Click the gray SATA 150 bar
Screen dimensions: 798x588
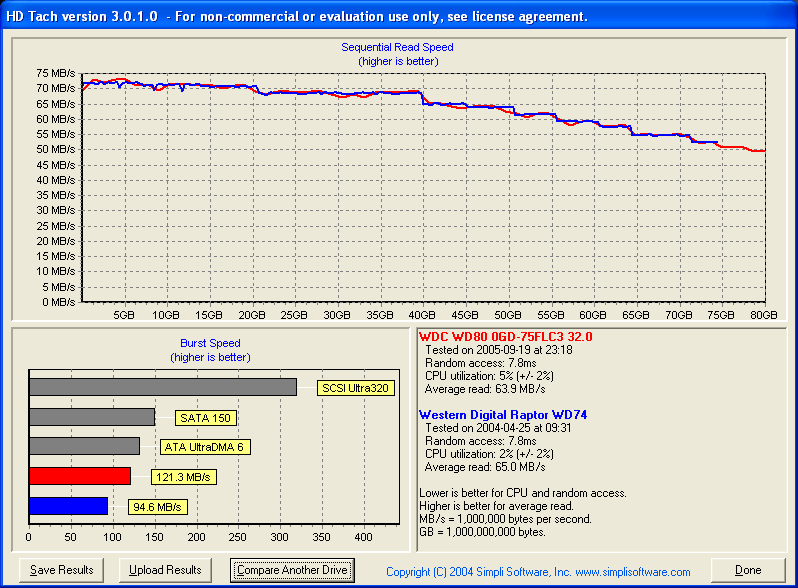[92, 417]
